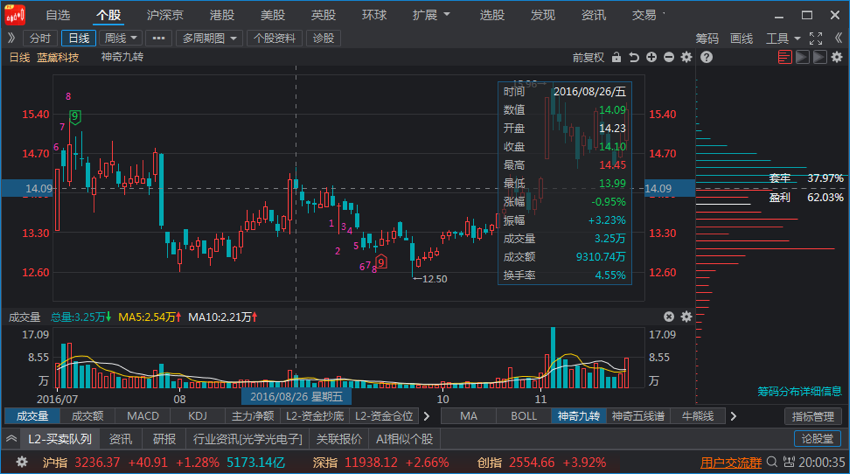Zoom in chart with plus icon

[652, 57]
